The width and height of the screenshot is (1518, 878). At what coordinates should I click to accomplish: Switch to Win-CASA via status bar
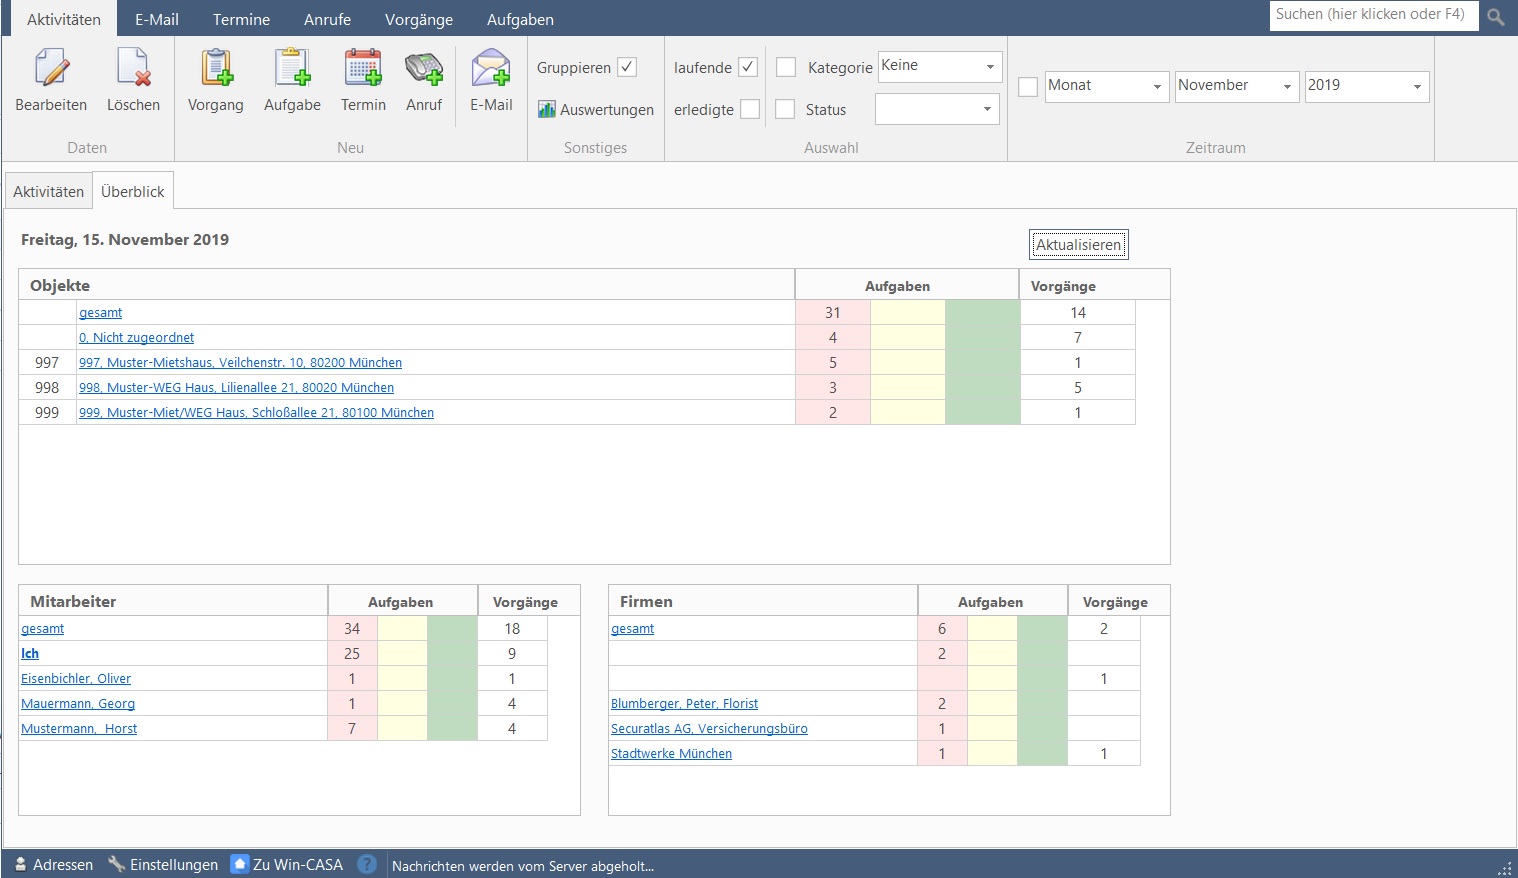pos(287,865)
